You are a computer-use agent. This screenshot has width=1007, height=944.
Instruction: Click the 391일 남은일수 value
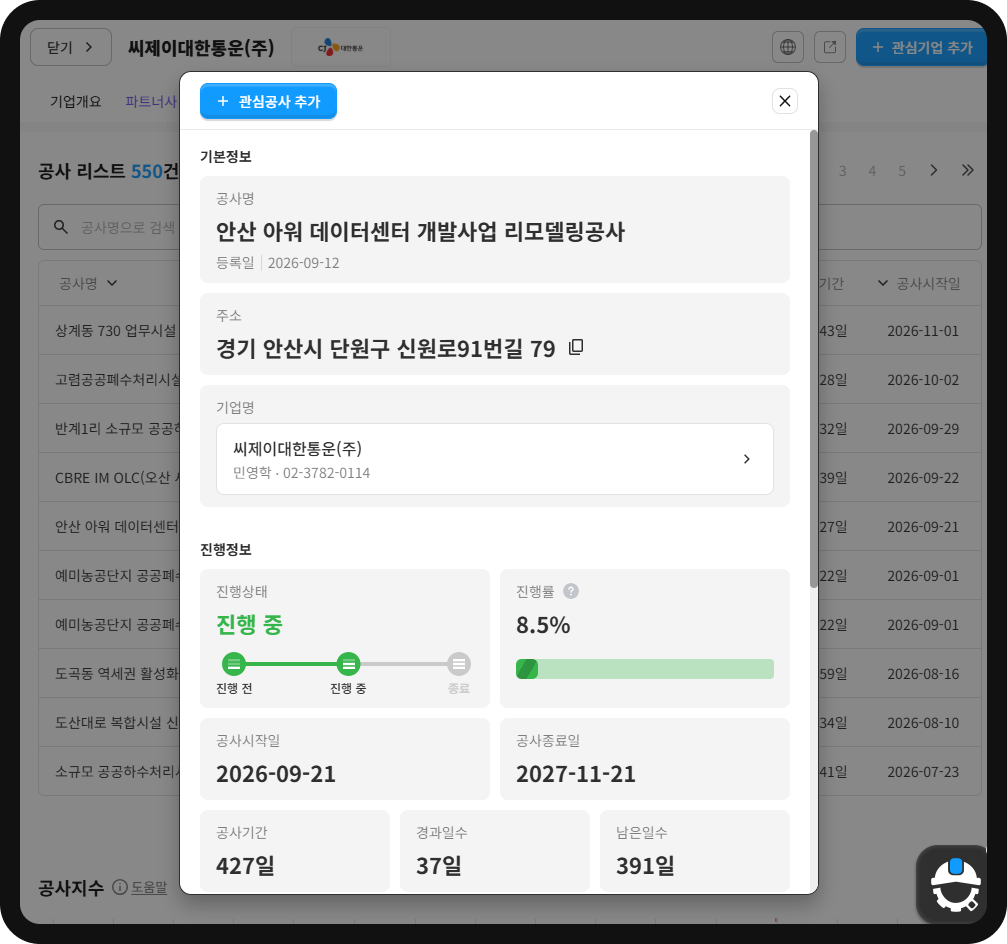click(x=645, y=866)
